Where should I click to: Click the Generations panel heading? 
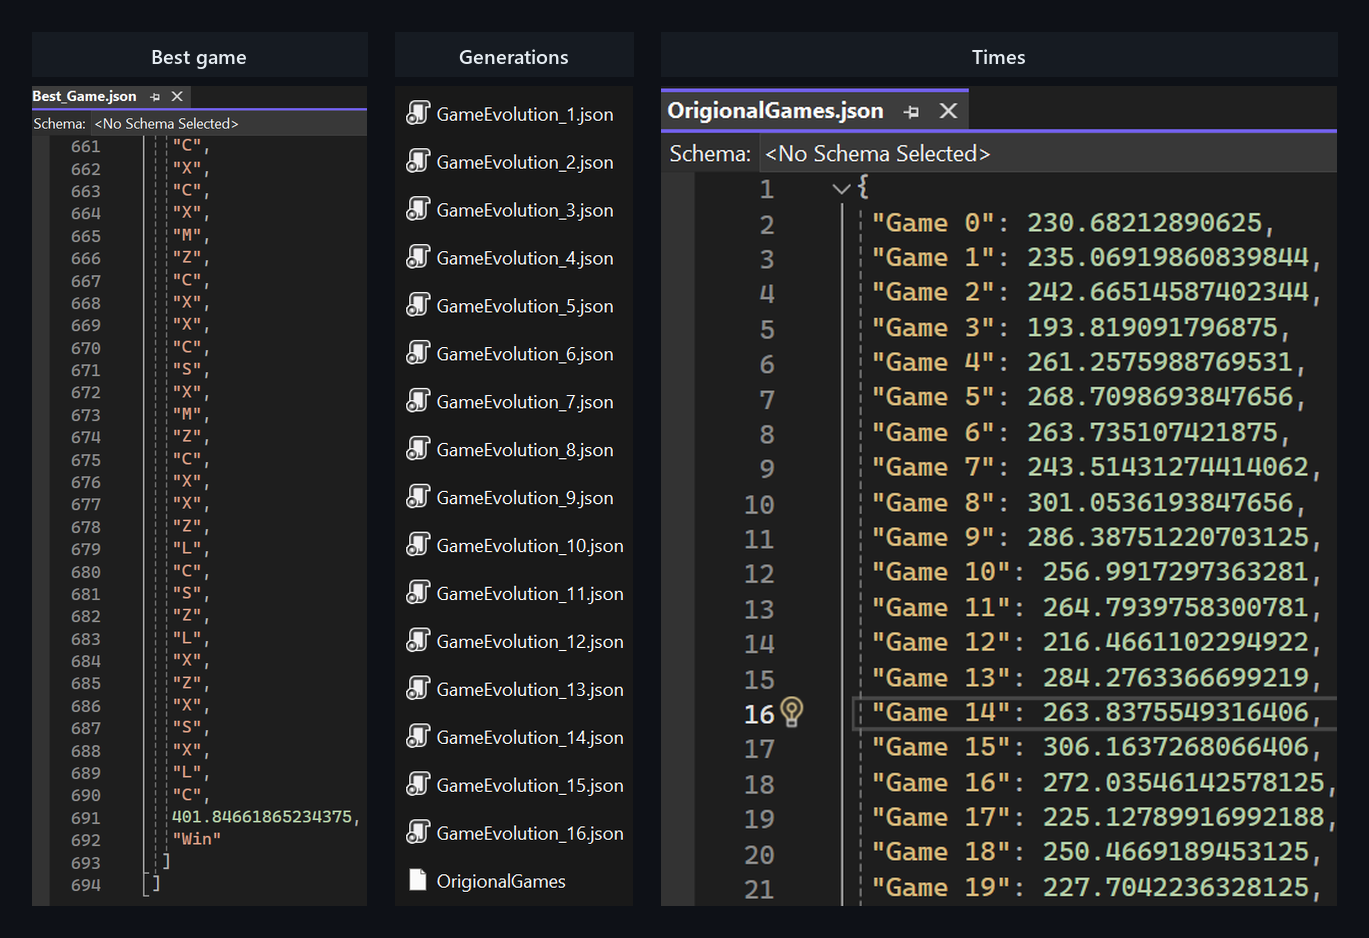pyautogui.click(x=513, y=57)
